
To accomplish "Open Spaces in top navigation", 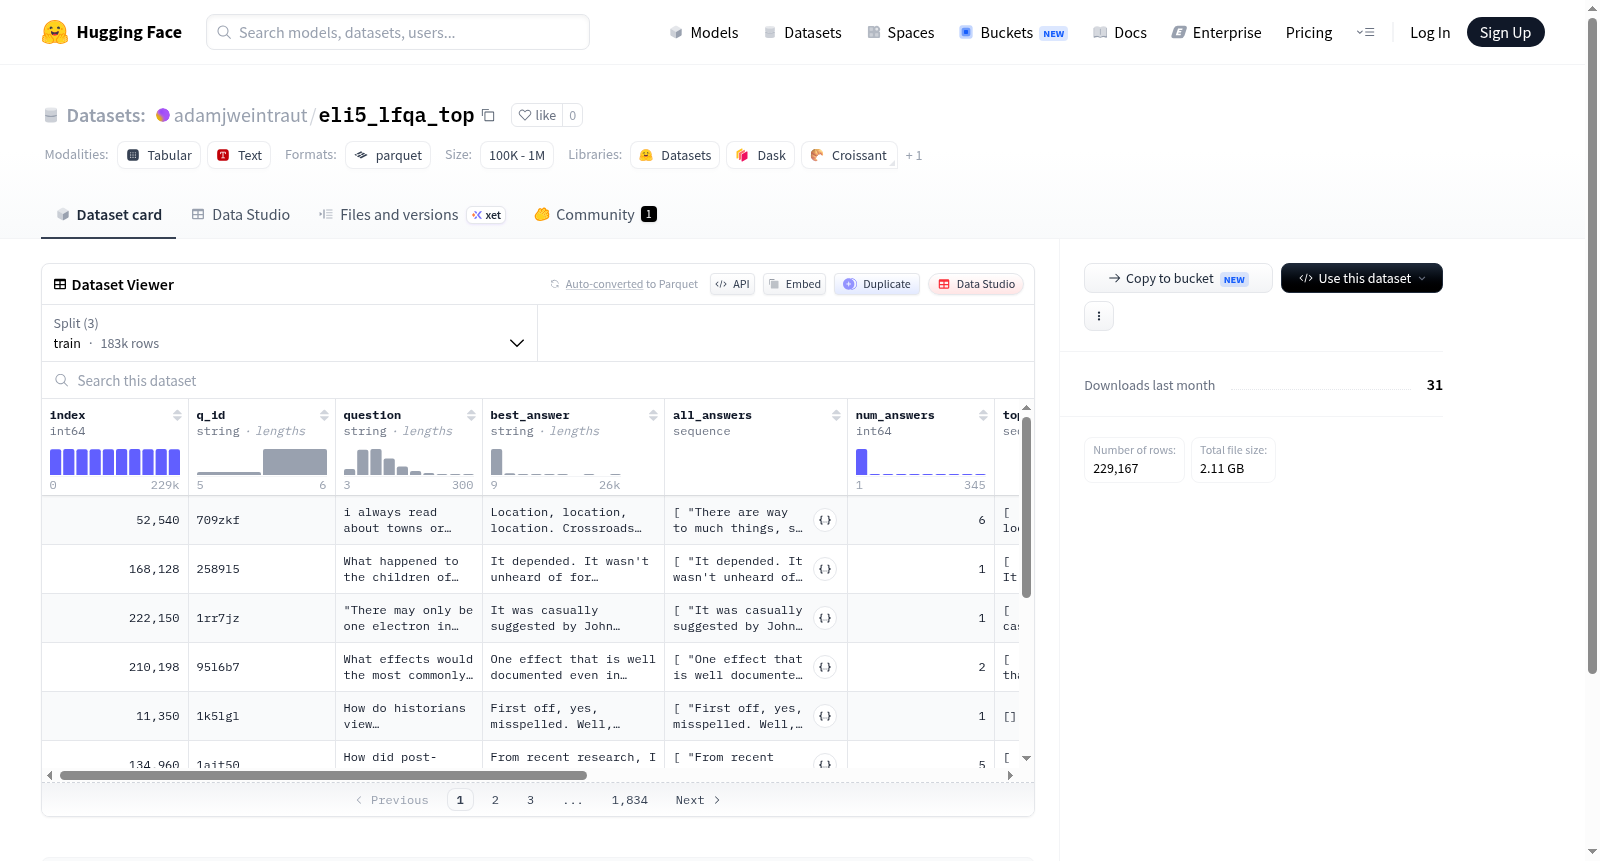I will point(900,32).
